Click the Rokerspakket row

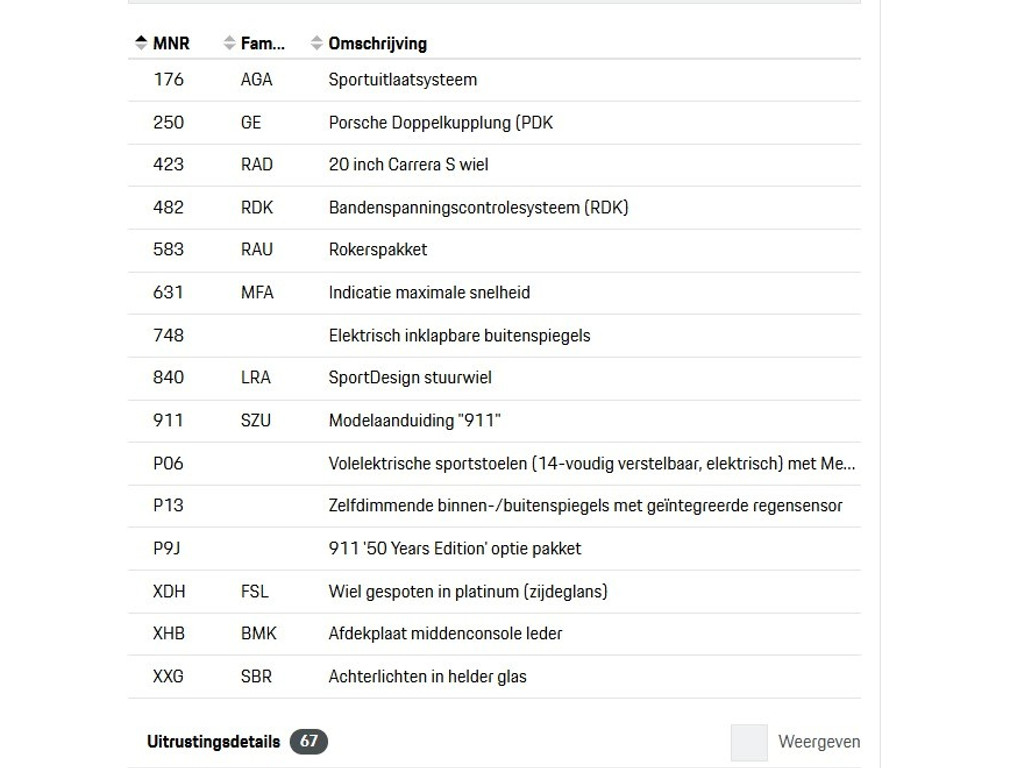tap(378, 250)
